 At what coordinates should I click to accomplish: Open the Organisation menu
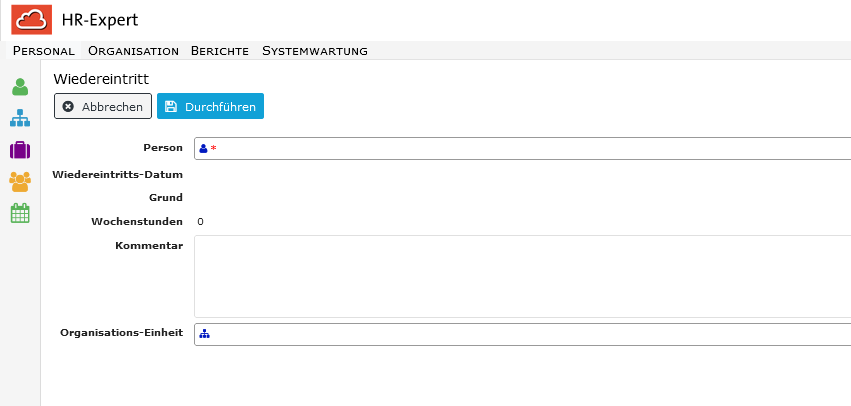tap(134, 51)
